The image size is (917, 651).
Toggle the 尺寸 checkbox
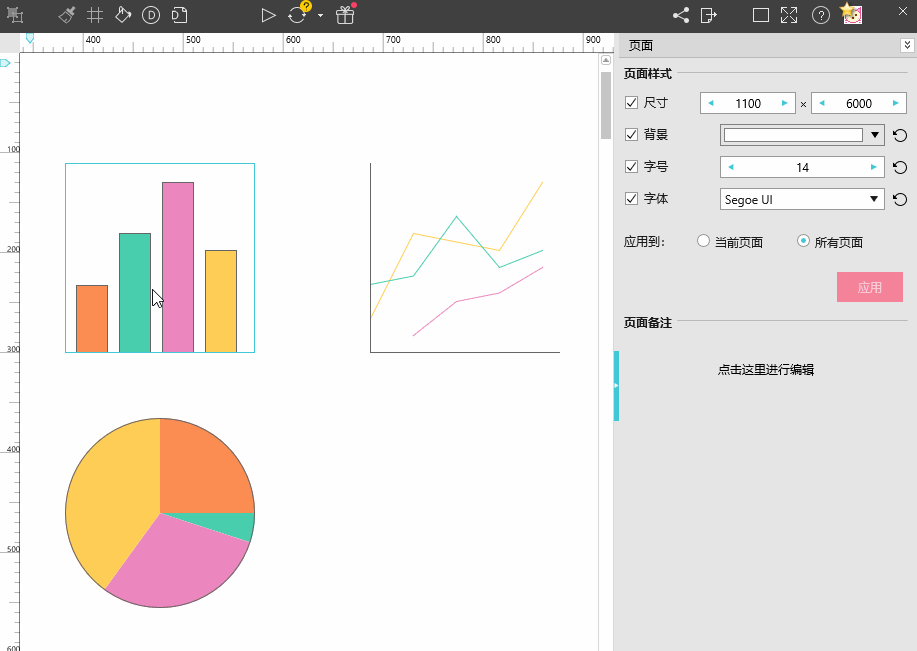click(x=631, y=102)
